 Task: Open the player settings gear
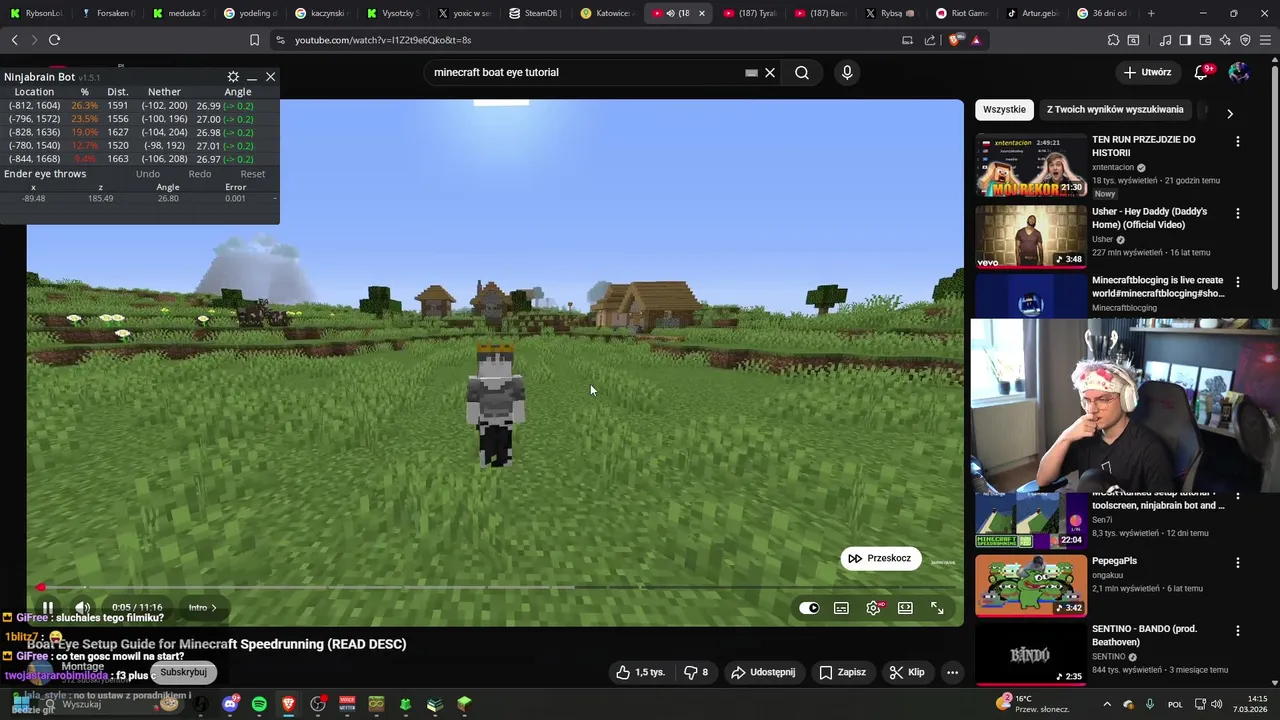point(873,608)
